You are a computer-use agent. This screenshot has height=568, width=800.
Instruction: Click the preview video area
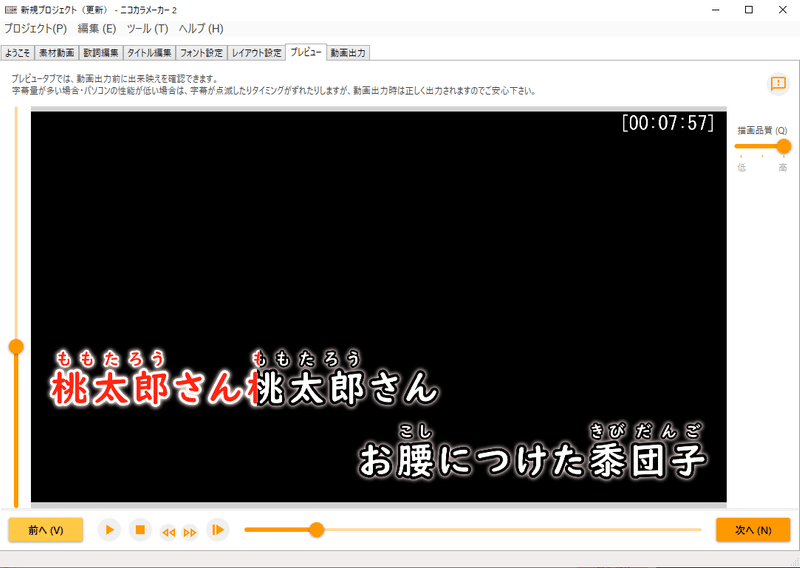(x=379, y=307)
